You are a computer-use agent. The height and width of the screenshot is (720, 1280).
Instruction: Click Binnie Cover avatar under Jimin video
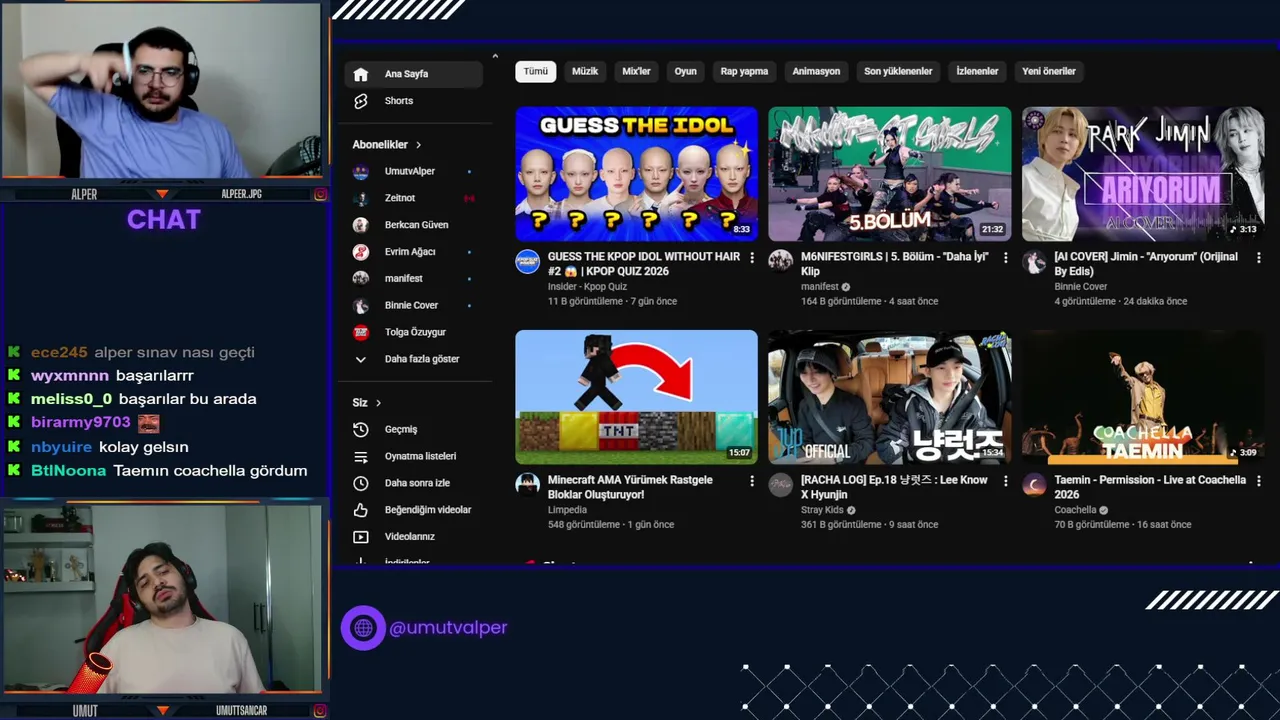pyautogui.click(x=1034, y=262)
